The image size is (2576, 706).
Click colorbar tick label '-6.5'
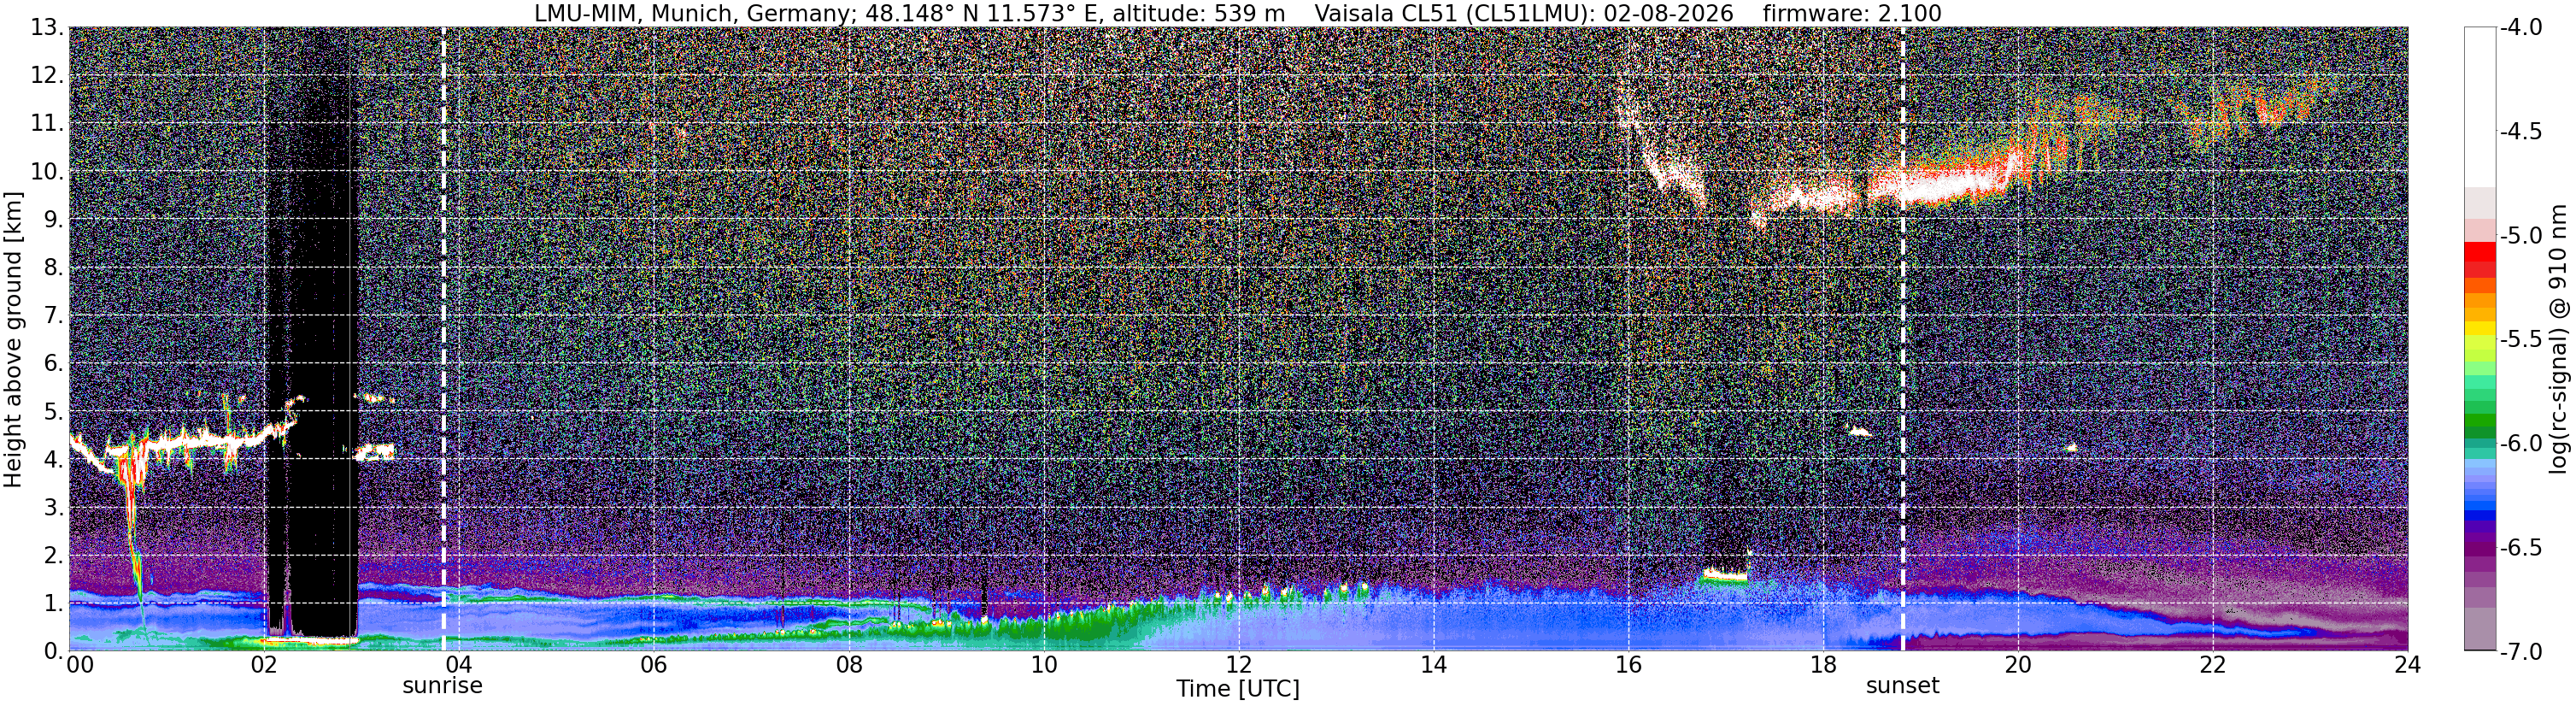[x=2521, y=548]
